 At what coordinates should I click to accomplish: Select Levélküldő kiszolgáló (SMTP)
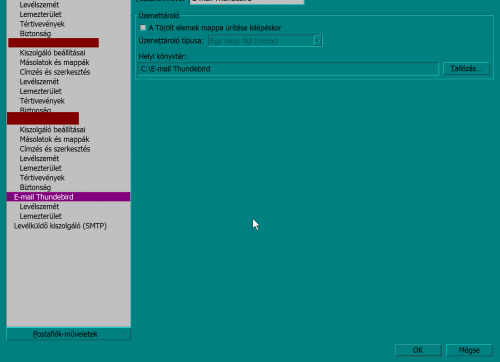(60, 226)
